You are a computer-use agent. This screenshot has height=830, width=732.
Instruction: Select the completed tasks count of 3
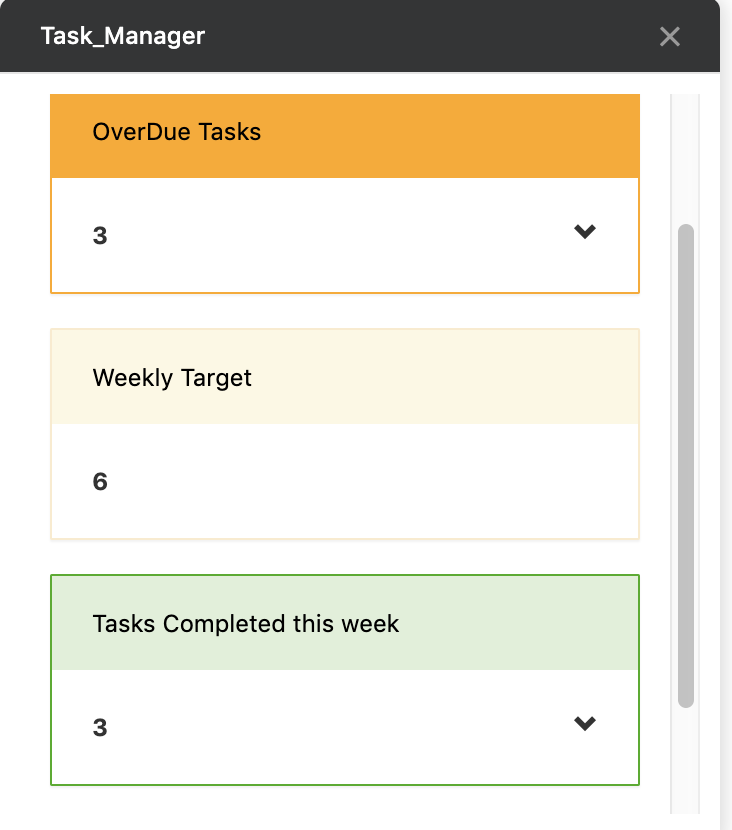point(100,727)
